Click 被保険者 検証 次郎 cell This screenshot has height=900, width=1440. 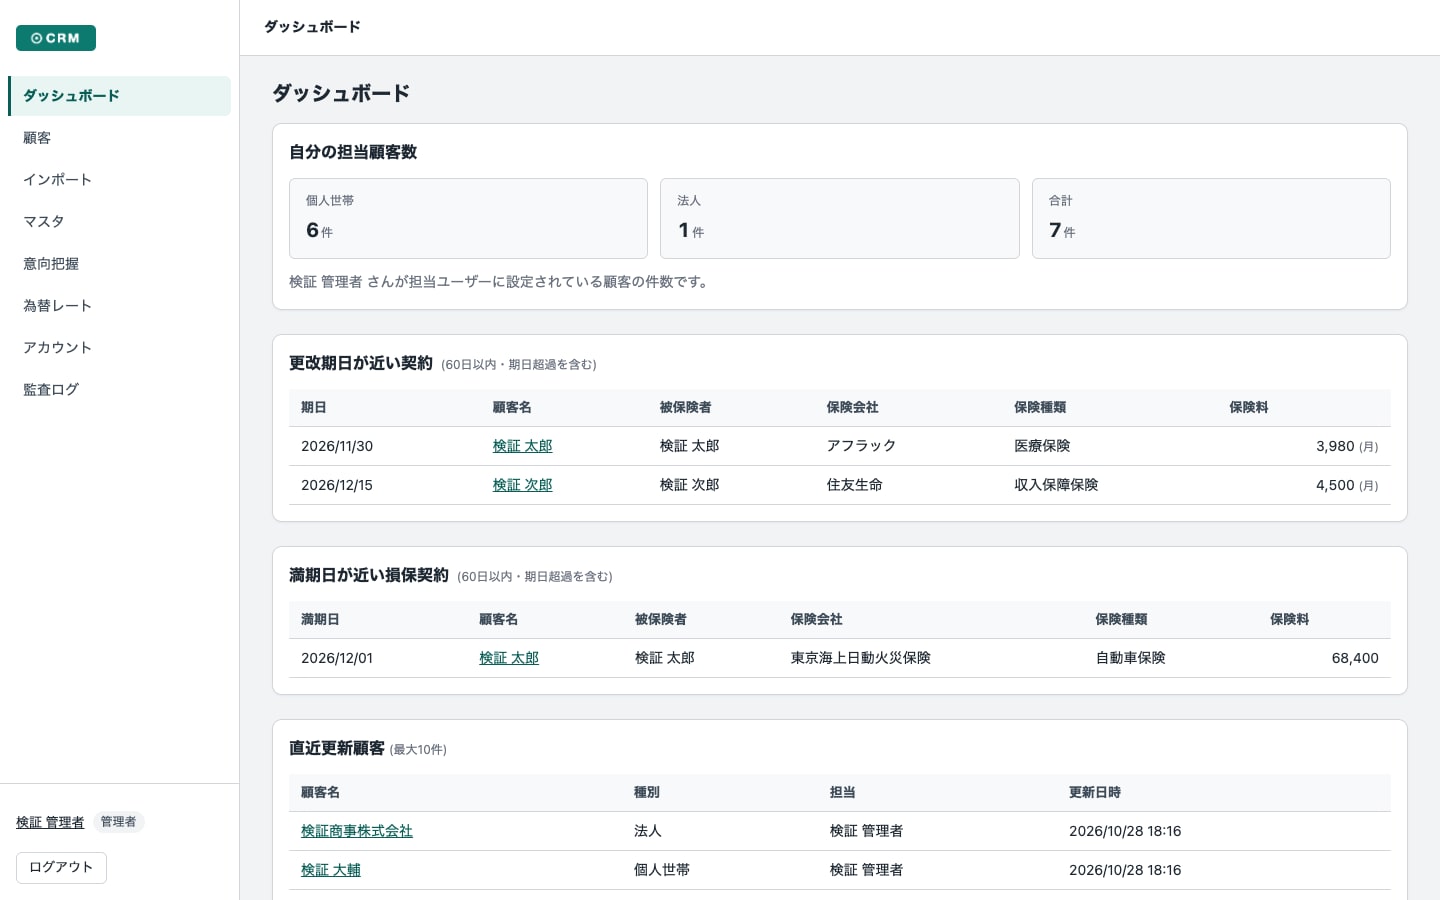[x=689, y=485]
